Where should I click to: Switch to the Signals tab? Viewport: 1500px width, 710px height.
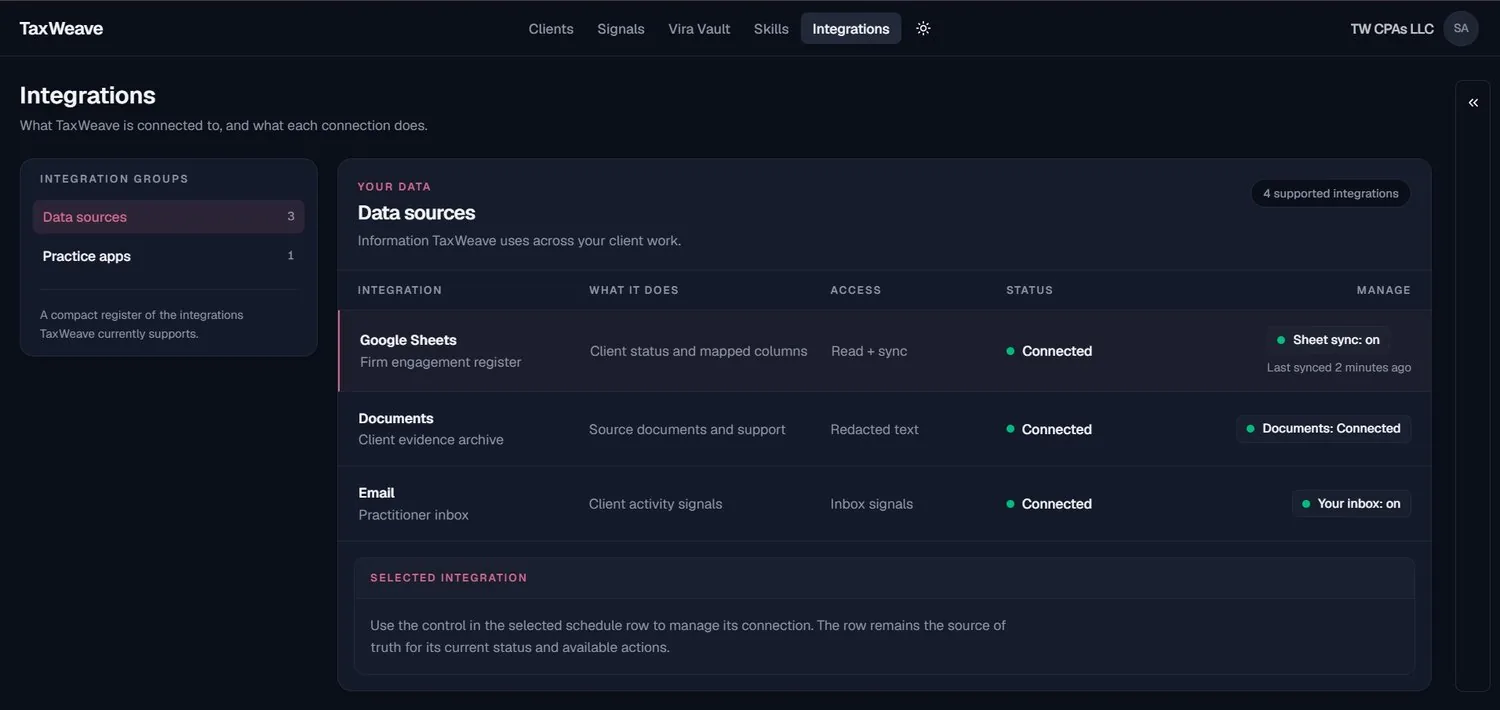(621, 29)
